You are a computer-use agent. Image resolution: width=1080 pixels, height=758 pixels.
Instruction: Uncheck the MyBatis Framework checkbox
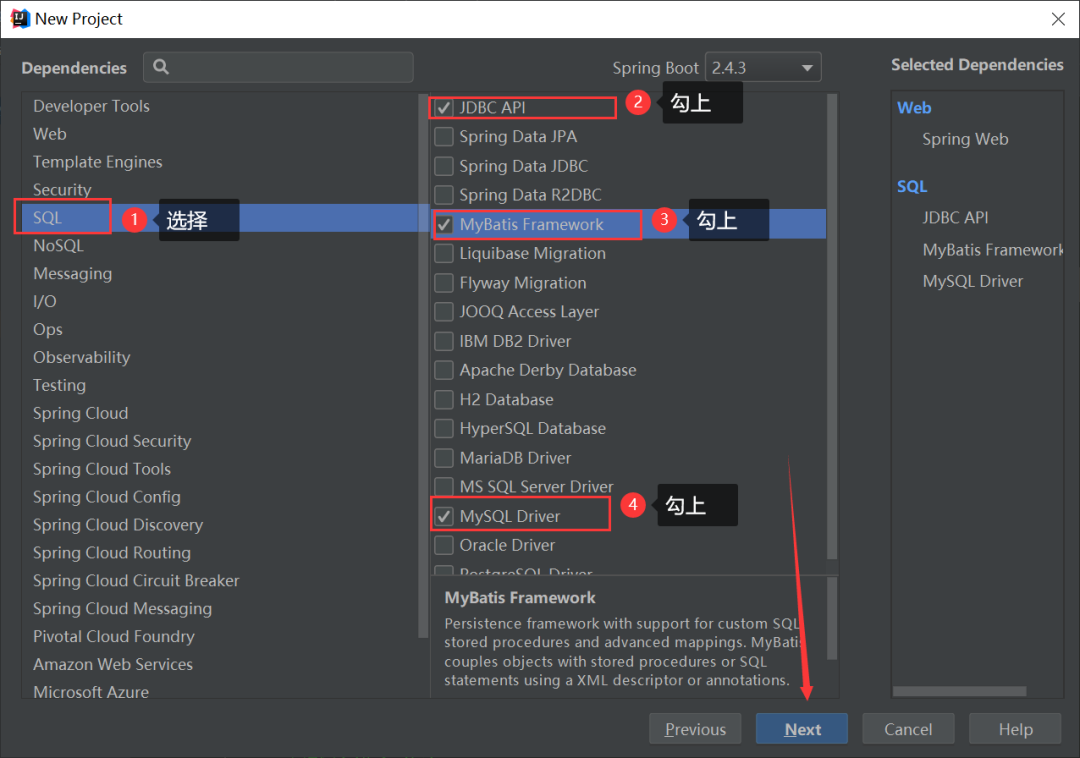444,224
